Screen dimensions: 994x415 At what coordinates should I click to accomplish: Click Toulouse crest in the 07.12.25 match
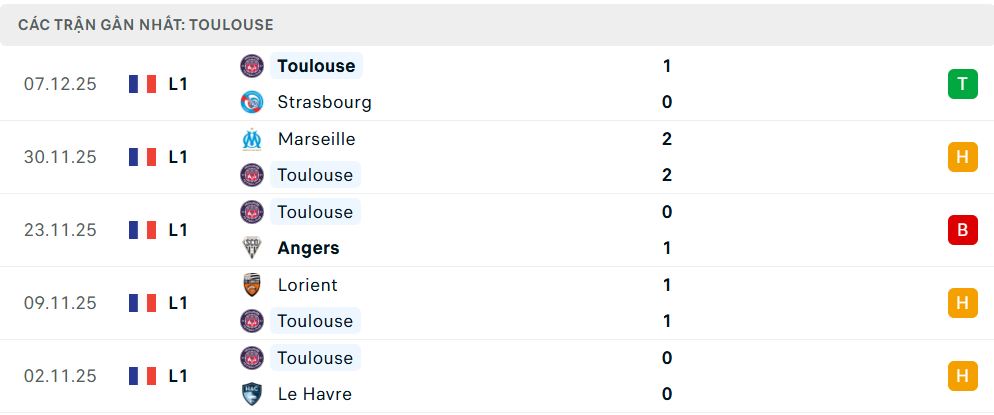pos(252,66)
